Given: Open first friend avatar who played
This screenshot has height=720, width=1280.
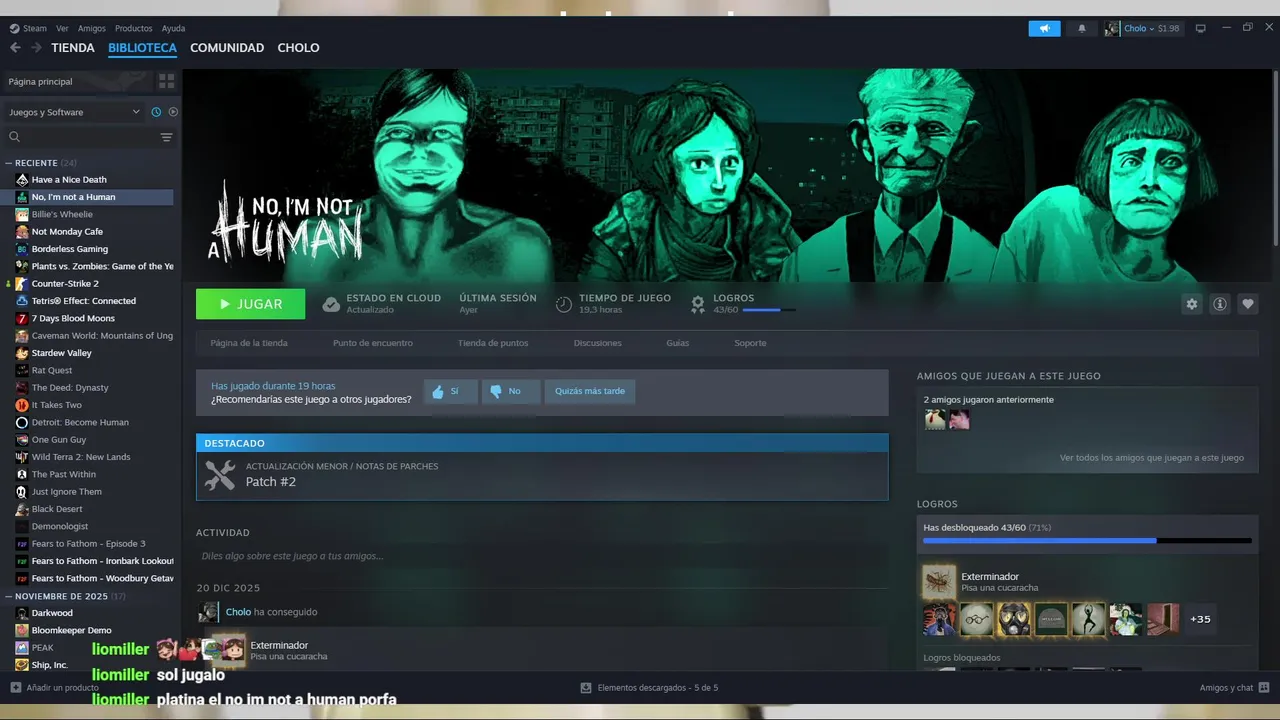Looking at the screenshot, I should click(935, 420).
